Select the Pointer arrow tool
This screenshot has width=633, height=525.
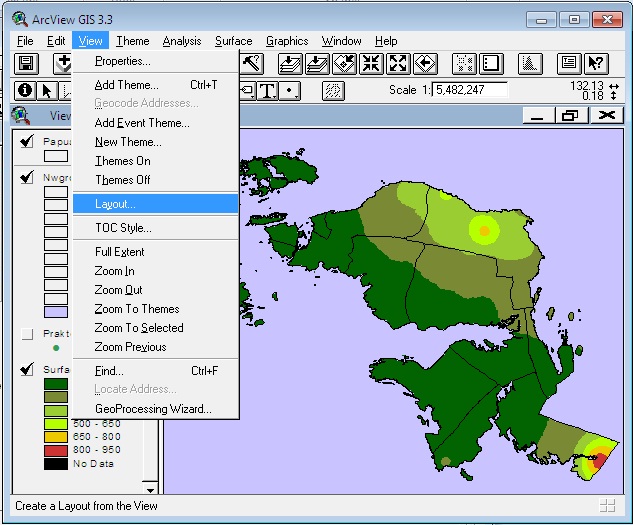[47, 90]
